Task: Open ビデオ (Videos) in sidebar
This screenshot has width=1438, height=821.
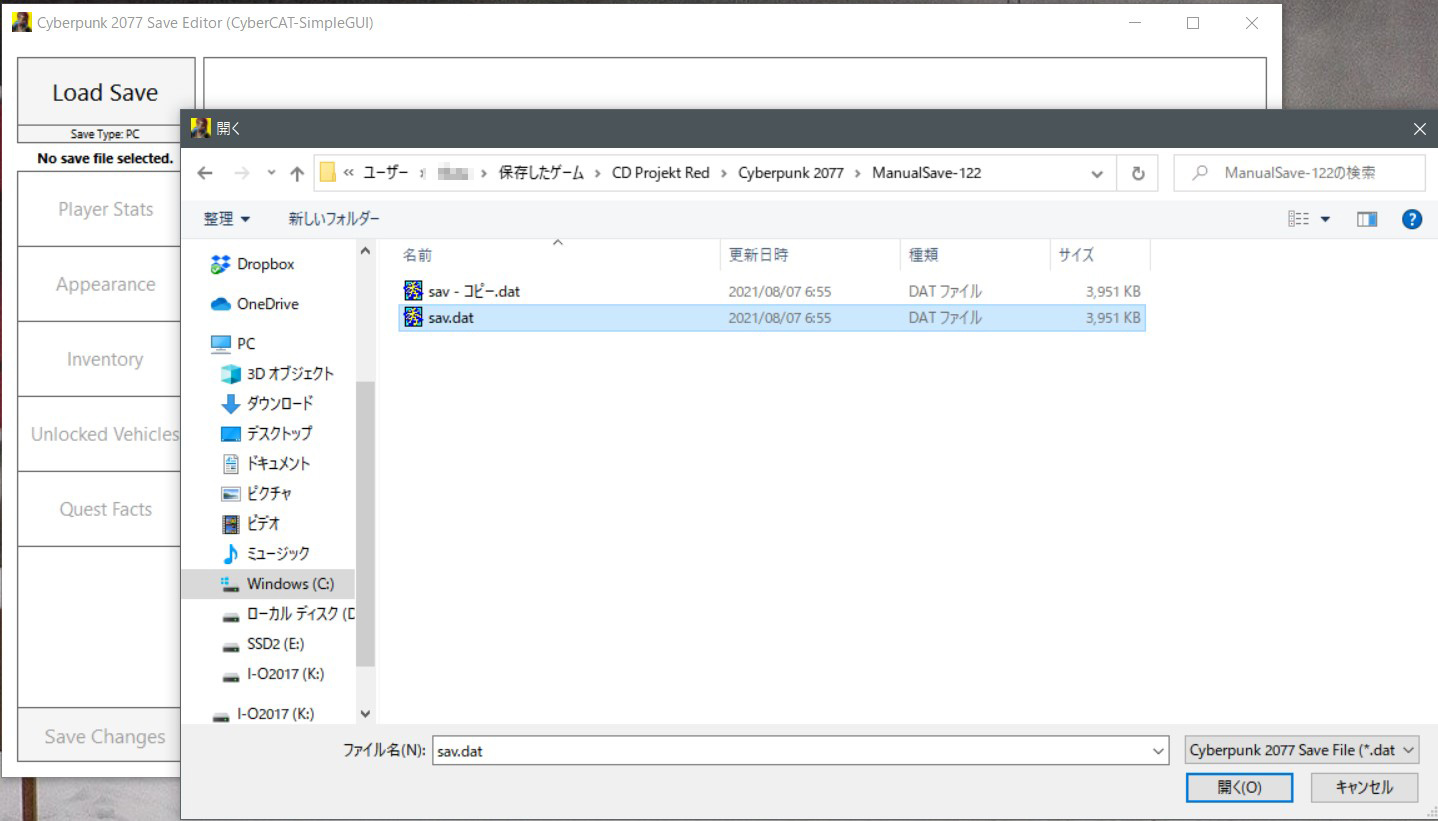Action: click(x=263, y=523)
